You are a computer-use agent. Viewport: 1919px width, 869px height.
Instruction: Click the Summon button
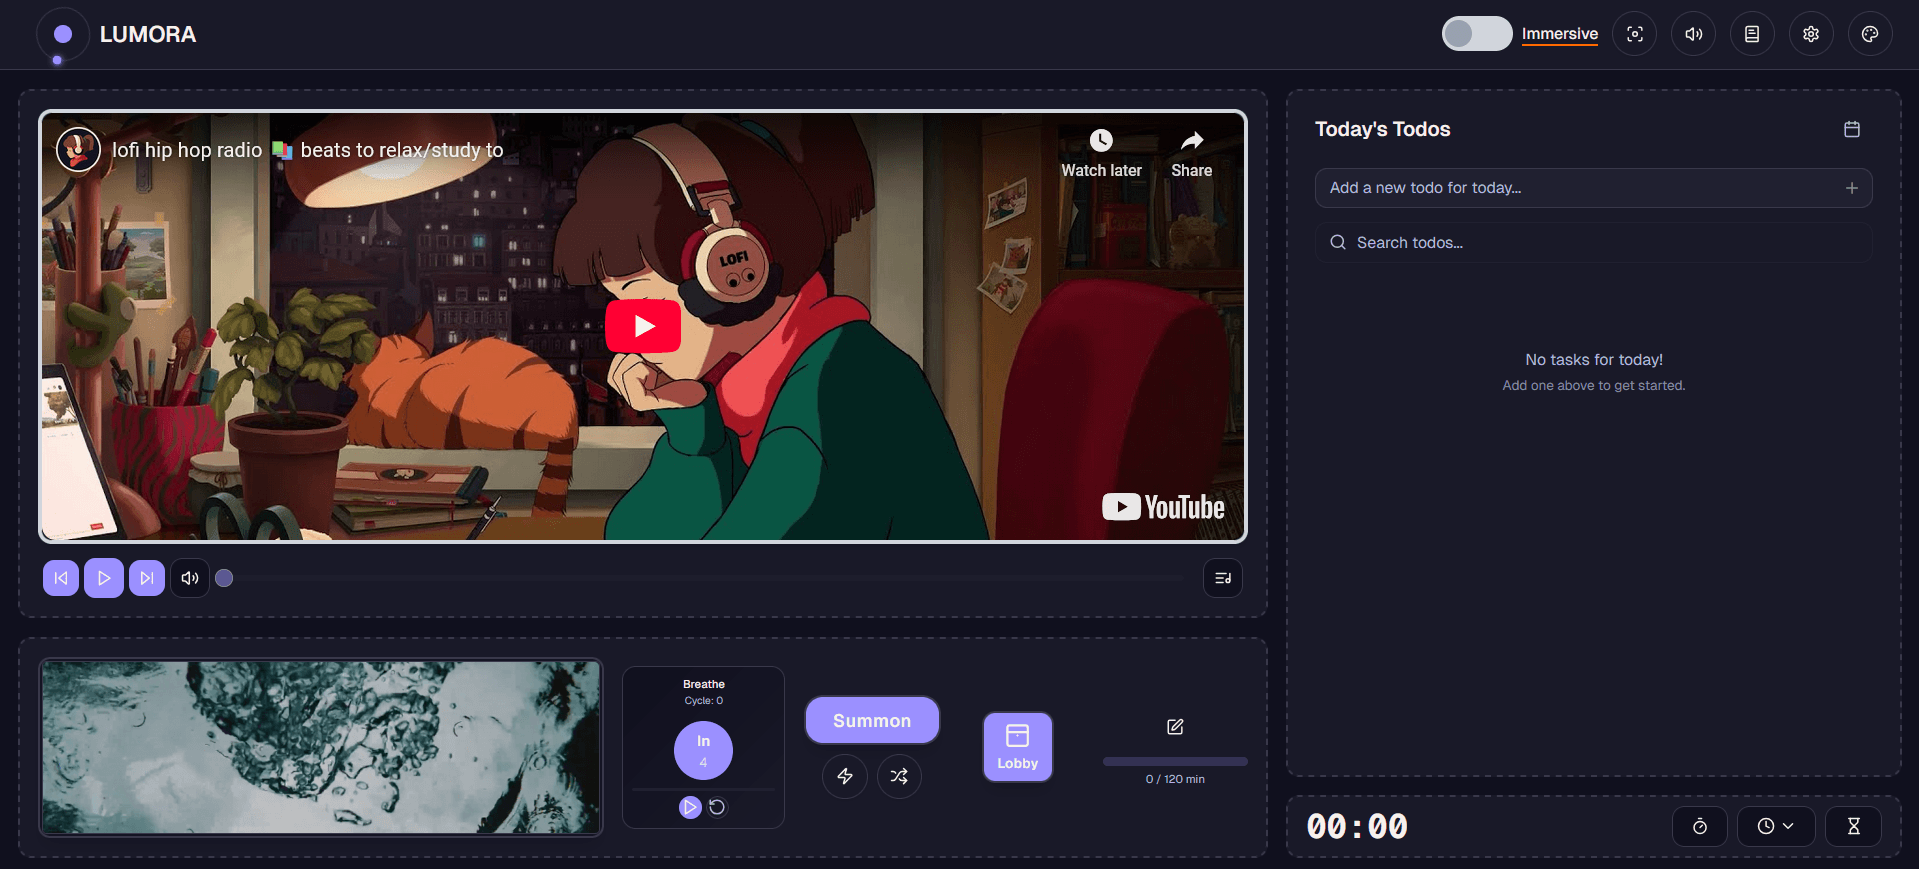tap(872, 720)
